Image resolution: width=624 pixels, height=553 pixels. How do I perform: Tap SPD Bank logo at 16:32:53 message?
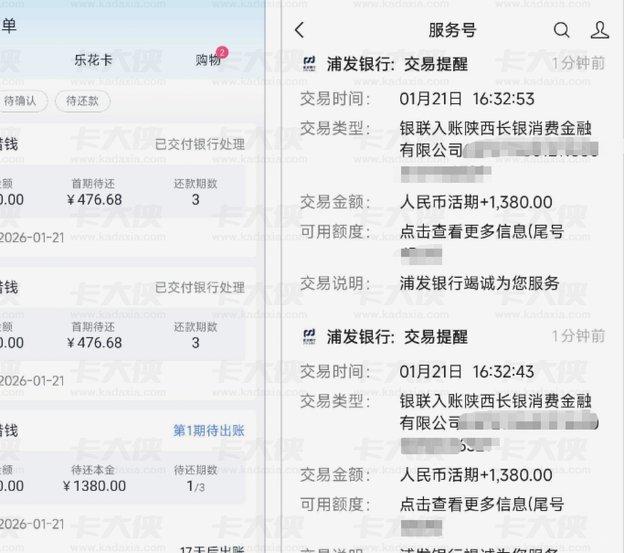point(309,64)
